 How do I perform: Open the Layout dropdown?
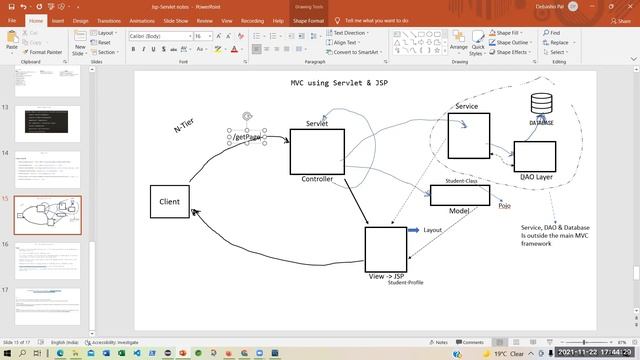coord(104,33)
